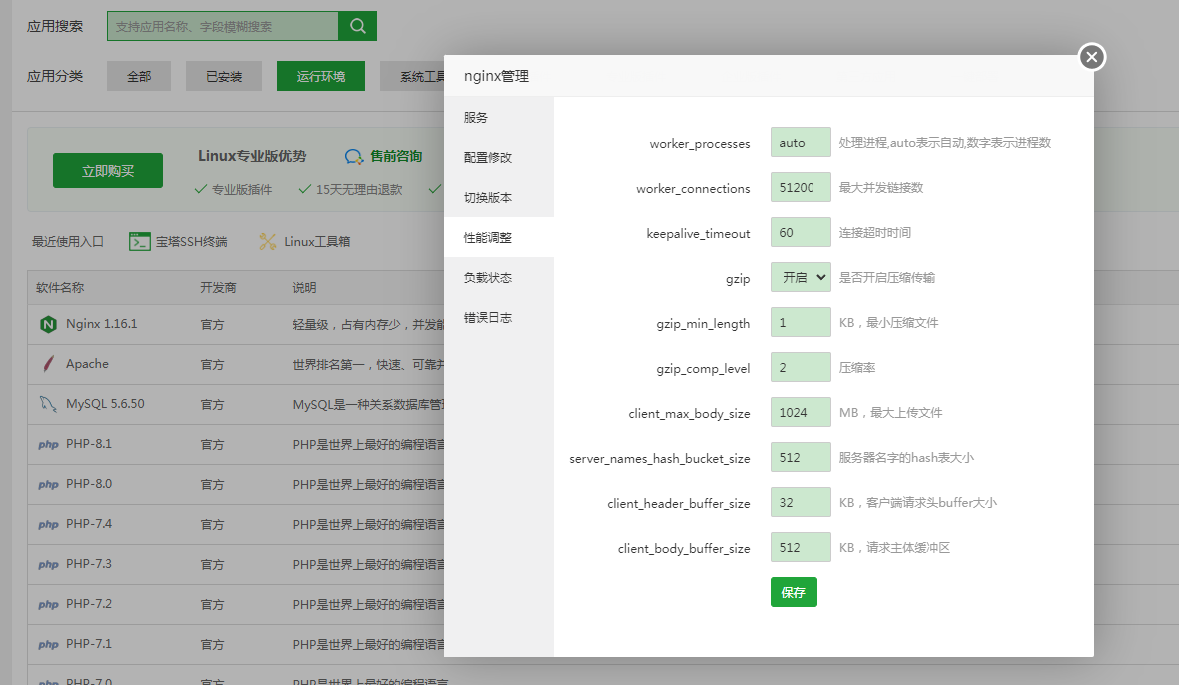This screenshot has height=685, width=1179.
Task: Edit the client_header_buffer_size field
Action: tap(800, 502)
